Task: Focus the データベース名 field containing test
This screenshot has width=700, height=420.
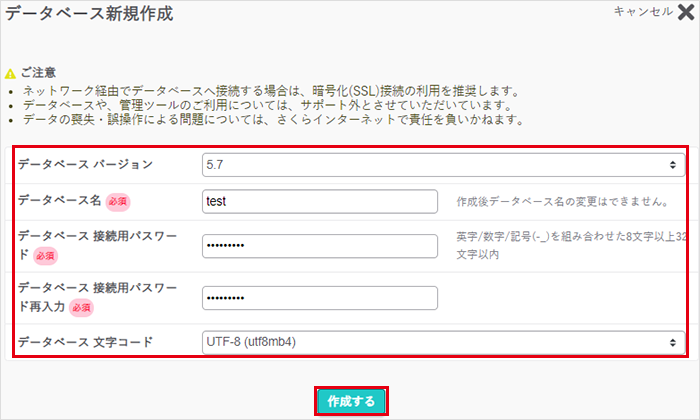Action: [320, 201]
